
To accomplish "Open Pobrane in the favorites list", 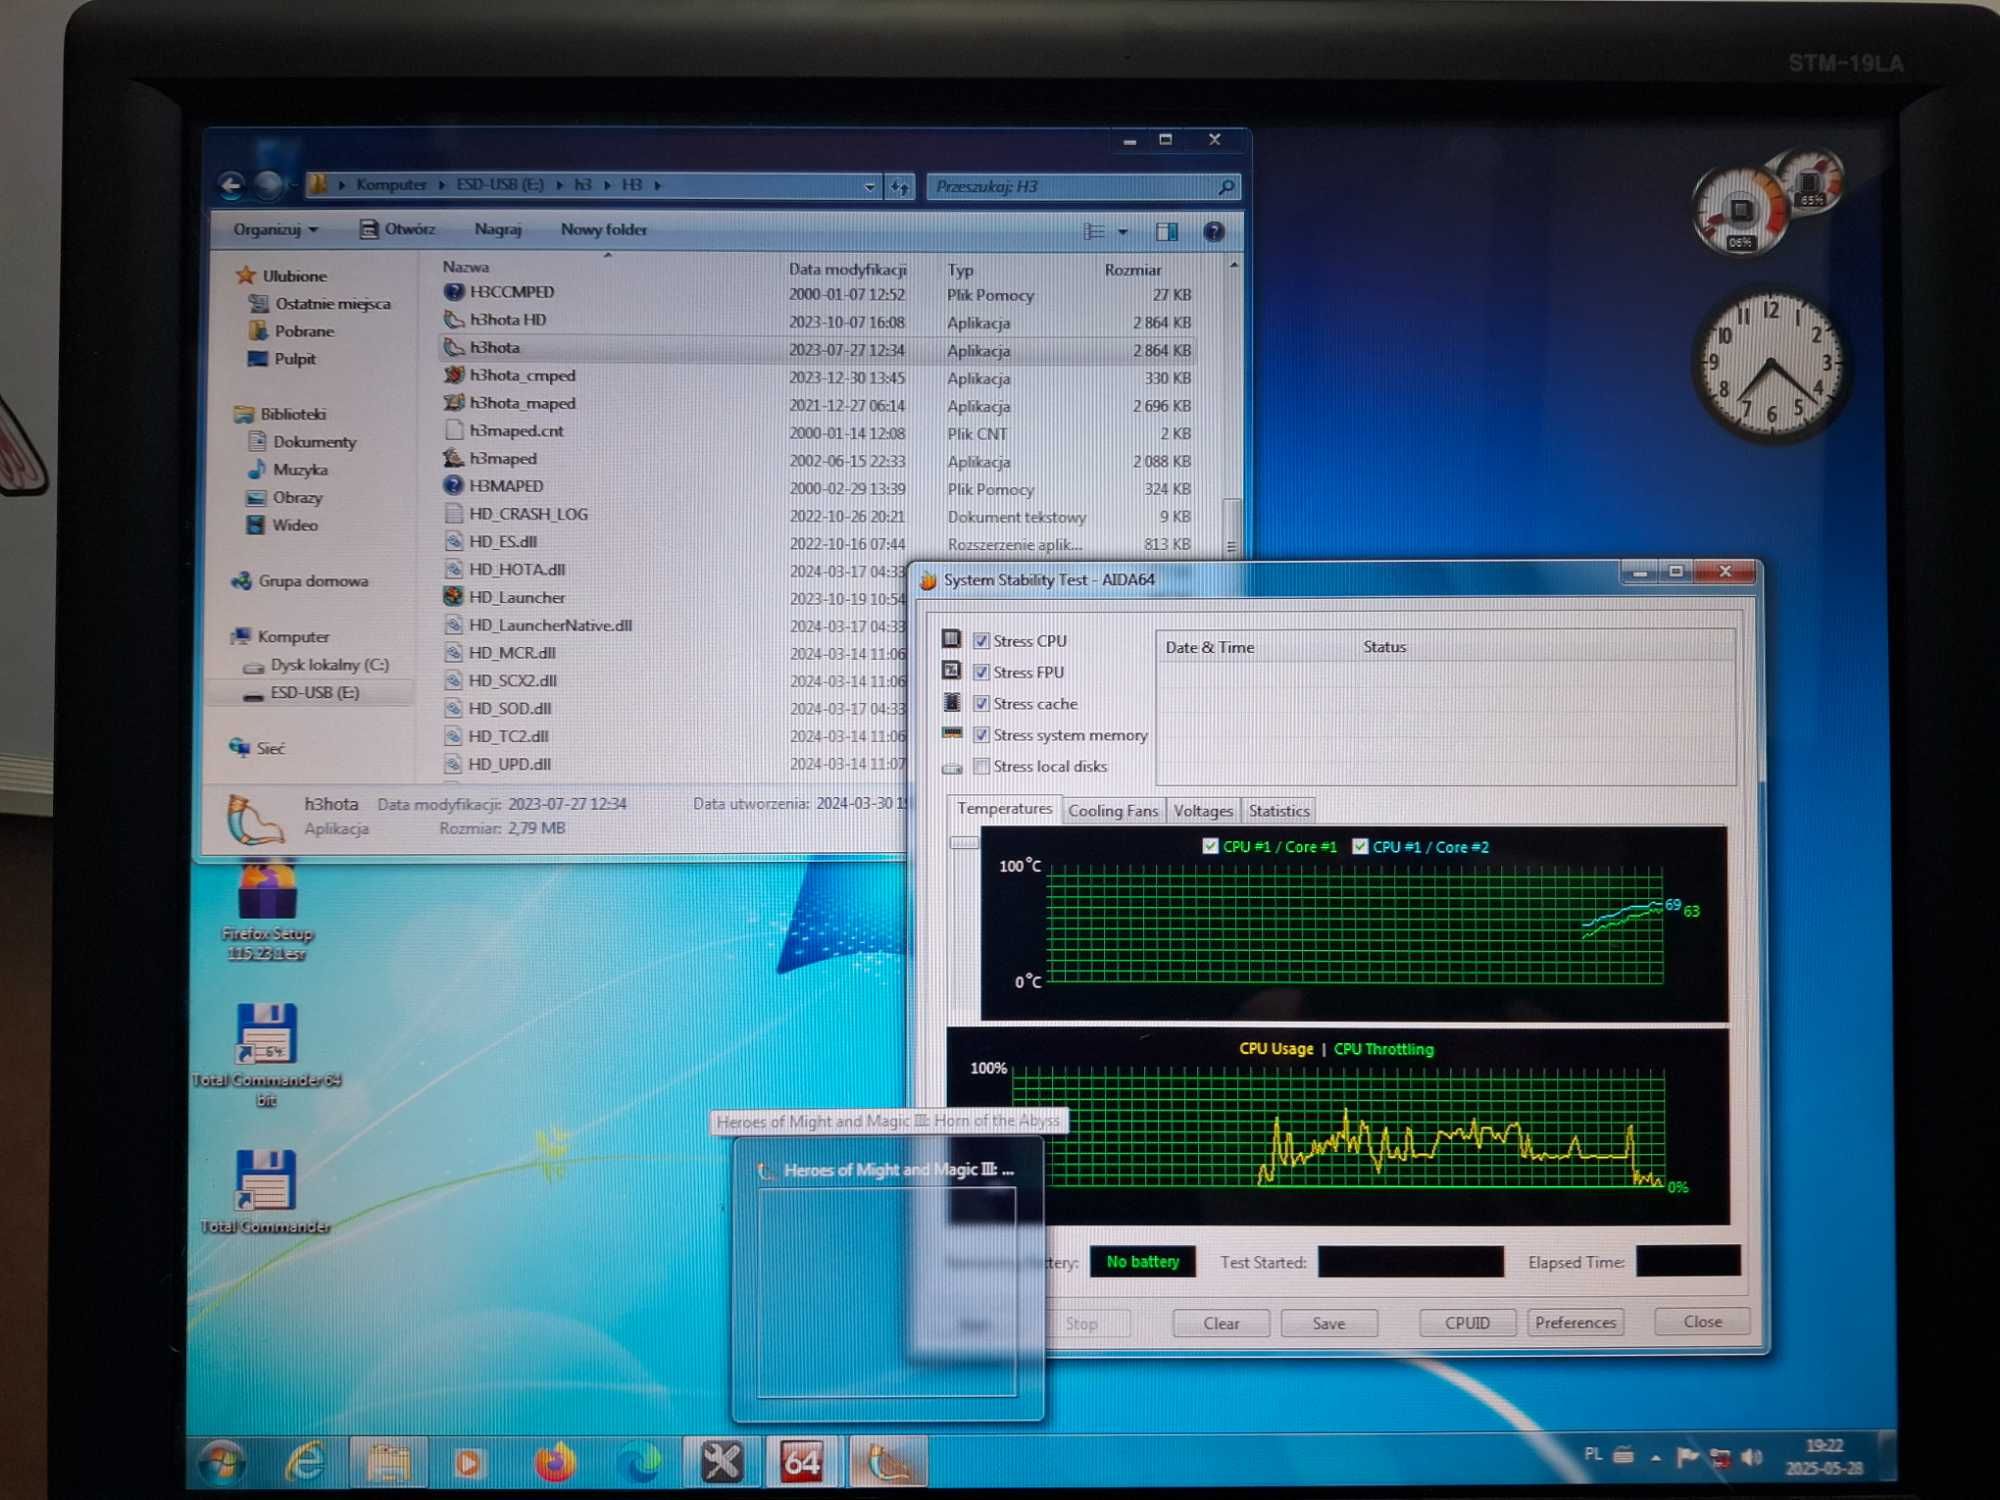I will pos(304,331).
